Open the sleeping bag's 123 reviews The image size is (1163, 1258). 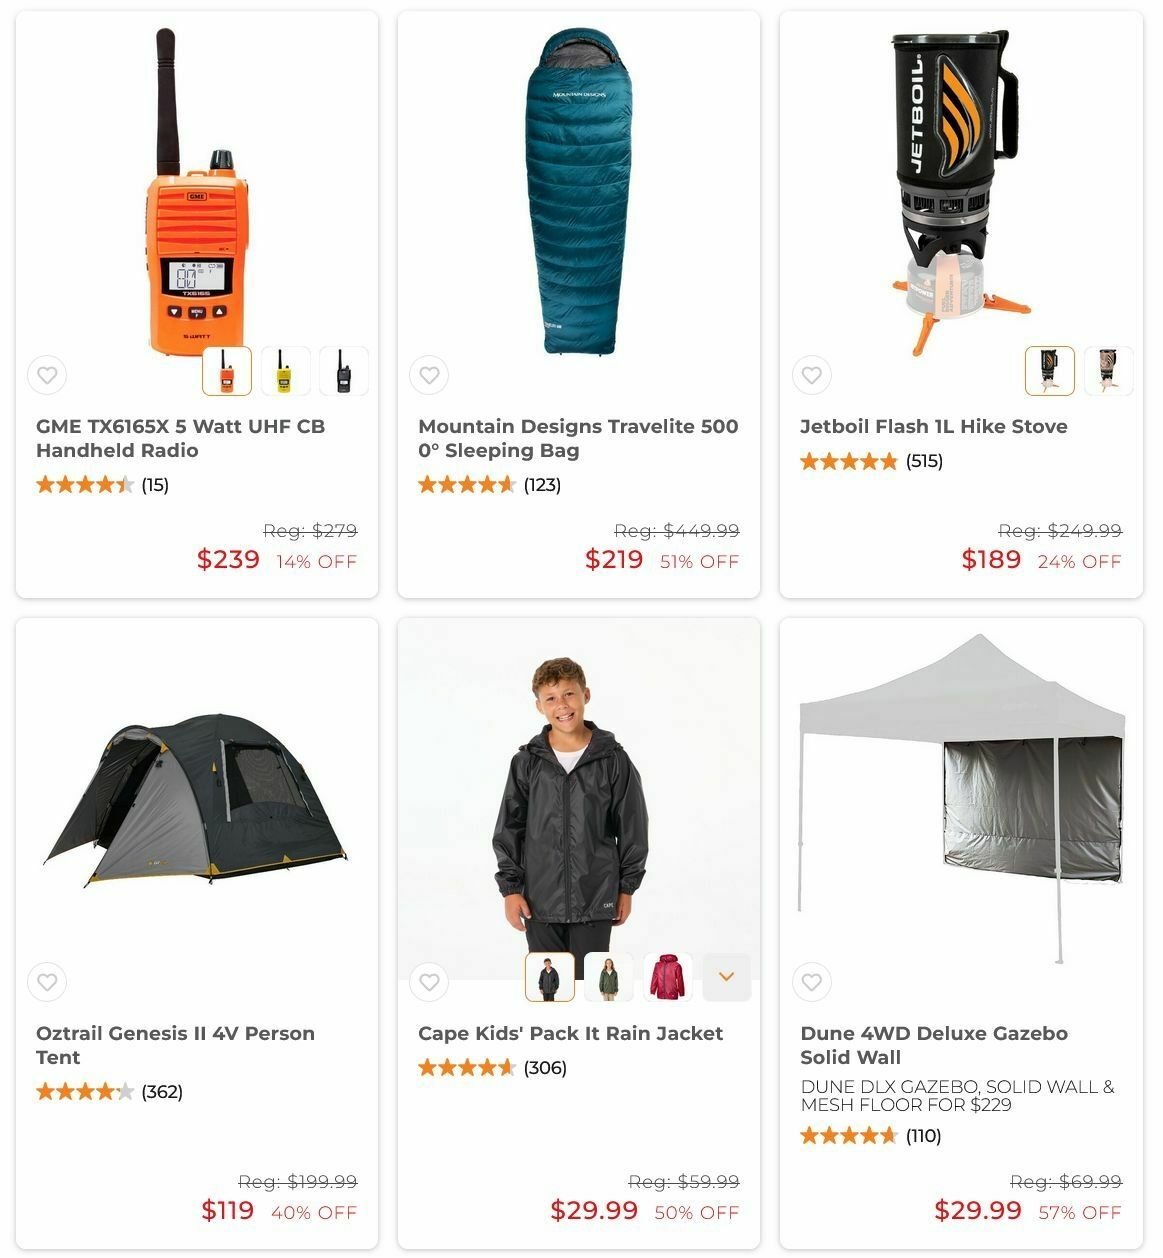pyautogui.click(x=542, y=485)
